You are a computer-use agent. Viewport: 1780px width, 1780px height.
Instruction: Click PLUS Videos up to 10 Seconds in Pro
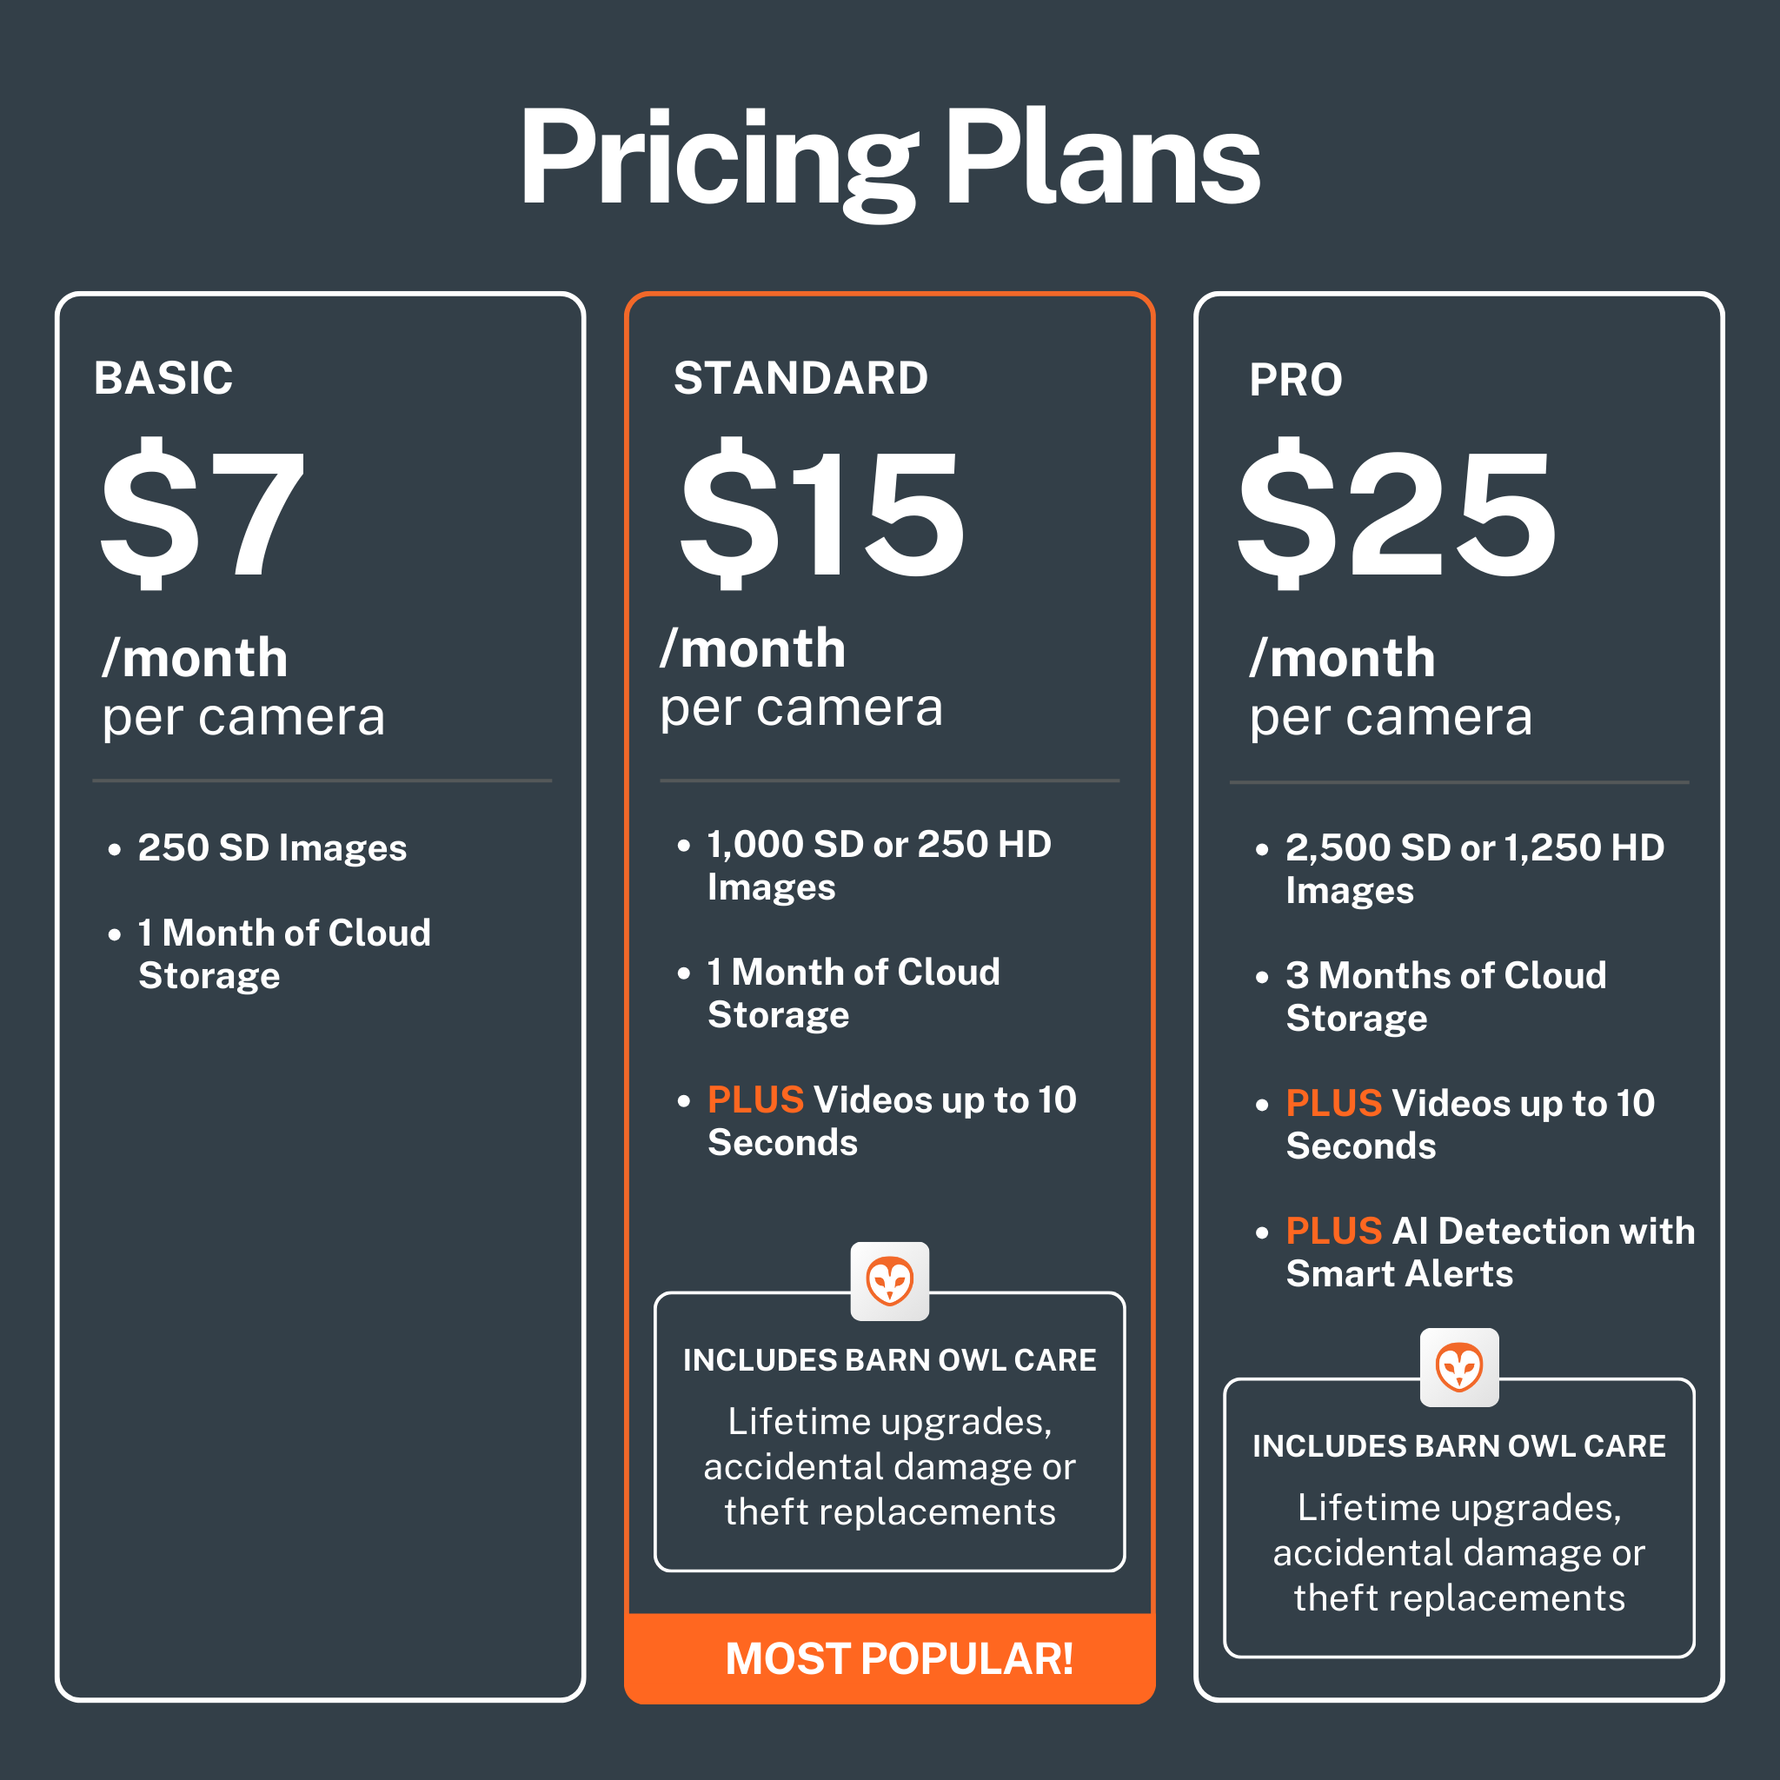tap(1470, 1124)
